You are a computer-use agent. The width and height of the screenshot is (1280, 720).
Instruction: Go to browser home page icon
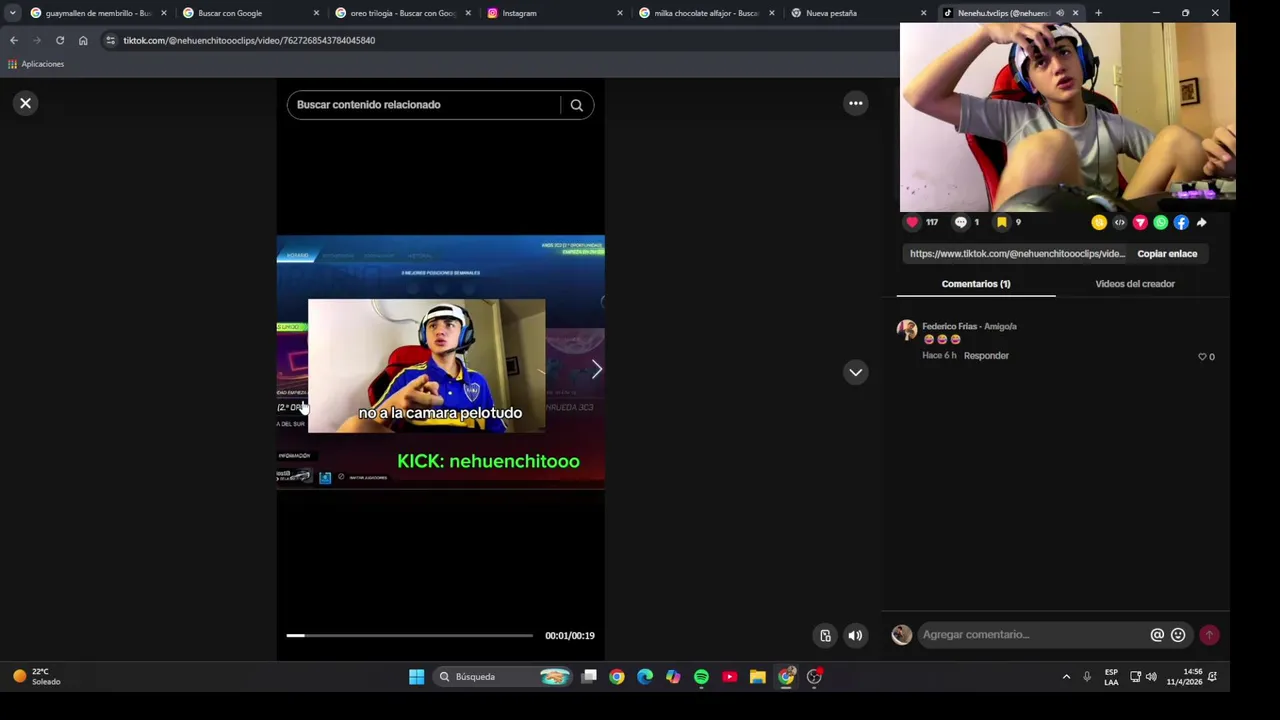click(x=83, y=40)
